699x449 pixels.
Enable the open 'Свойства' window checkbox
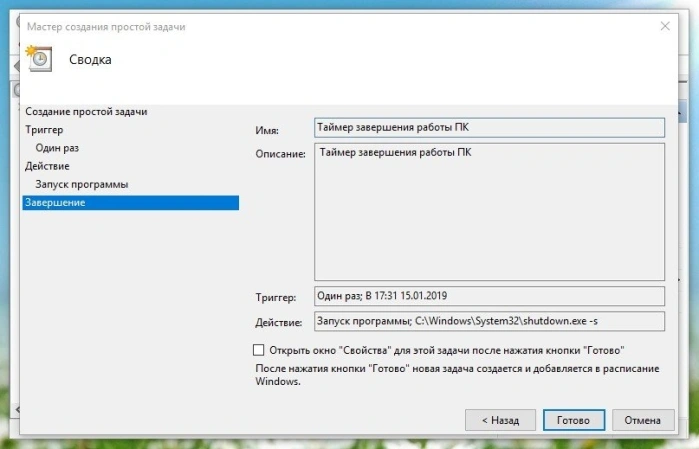(259, 350)
